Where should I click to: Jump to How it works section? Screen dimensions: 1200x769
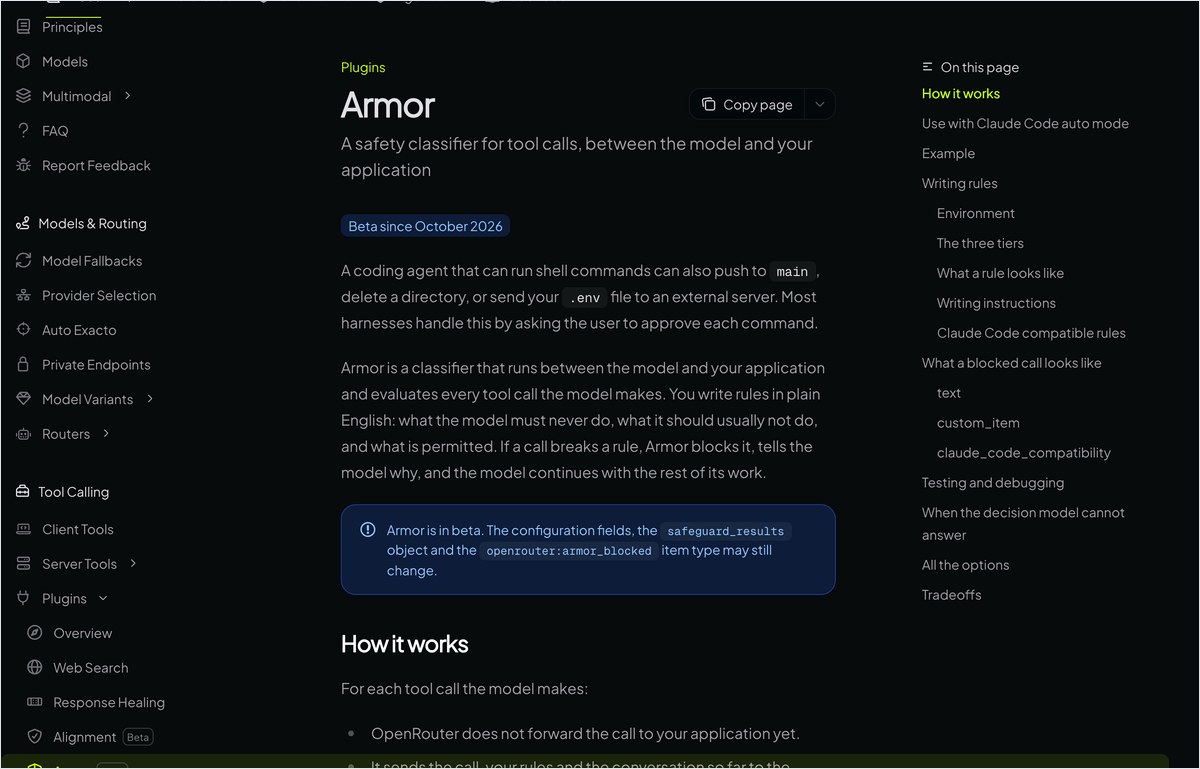tap(961, 93)
